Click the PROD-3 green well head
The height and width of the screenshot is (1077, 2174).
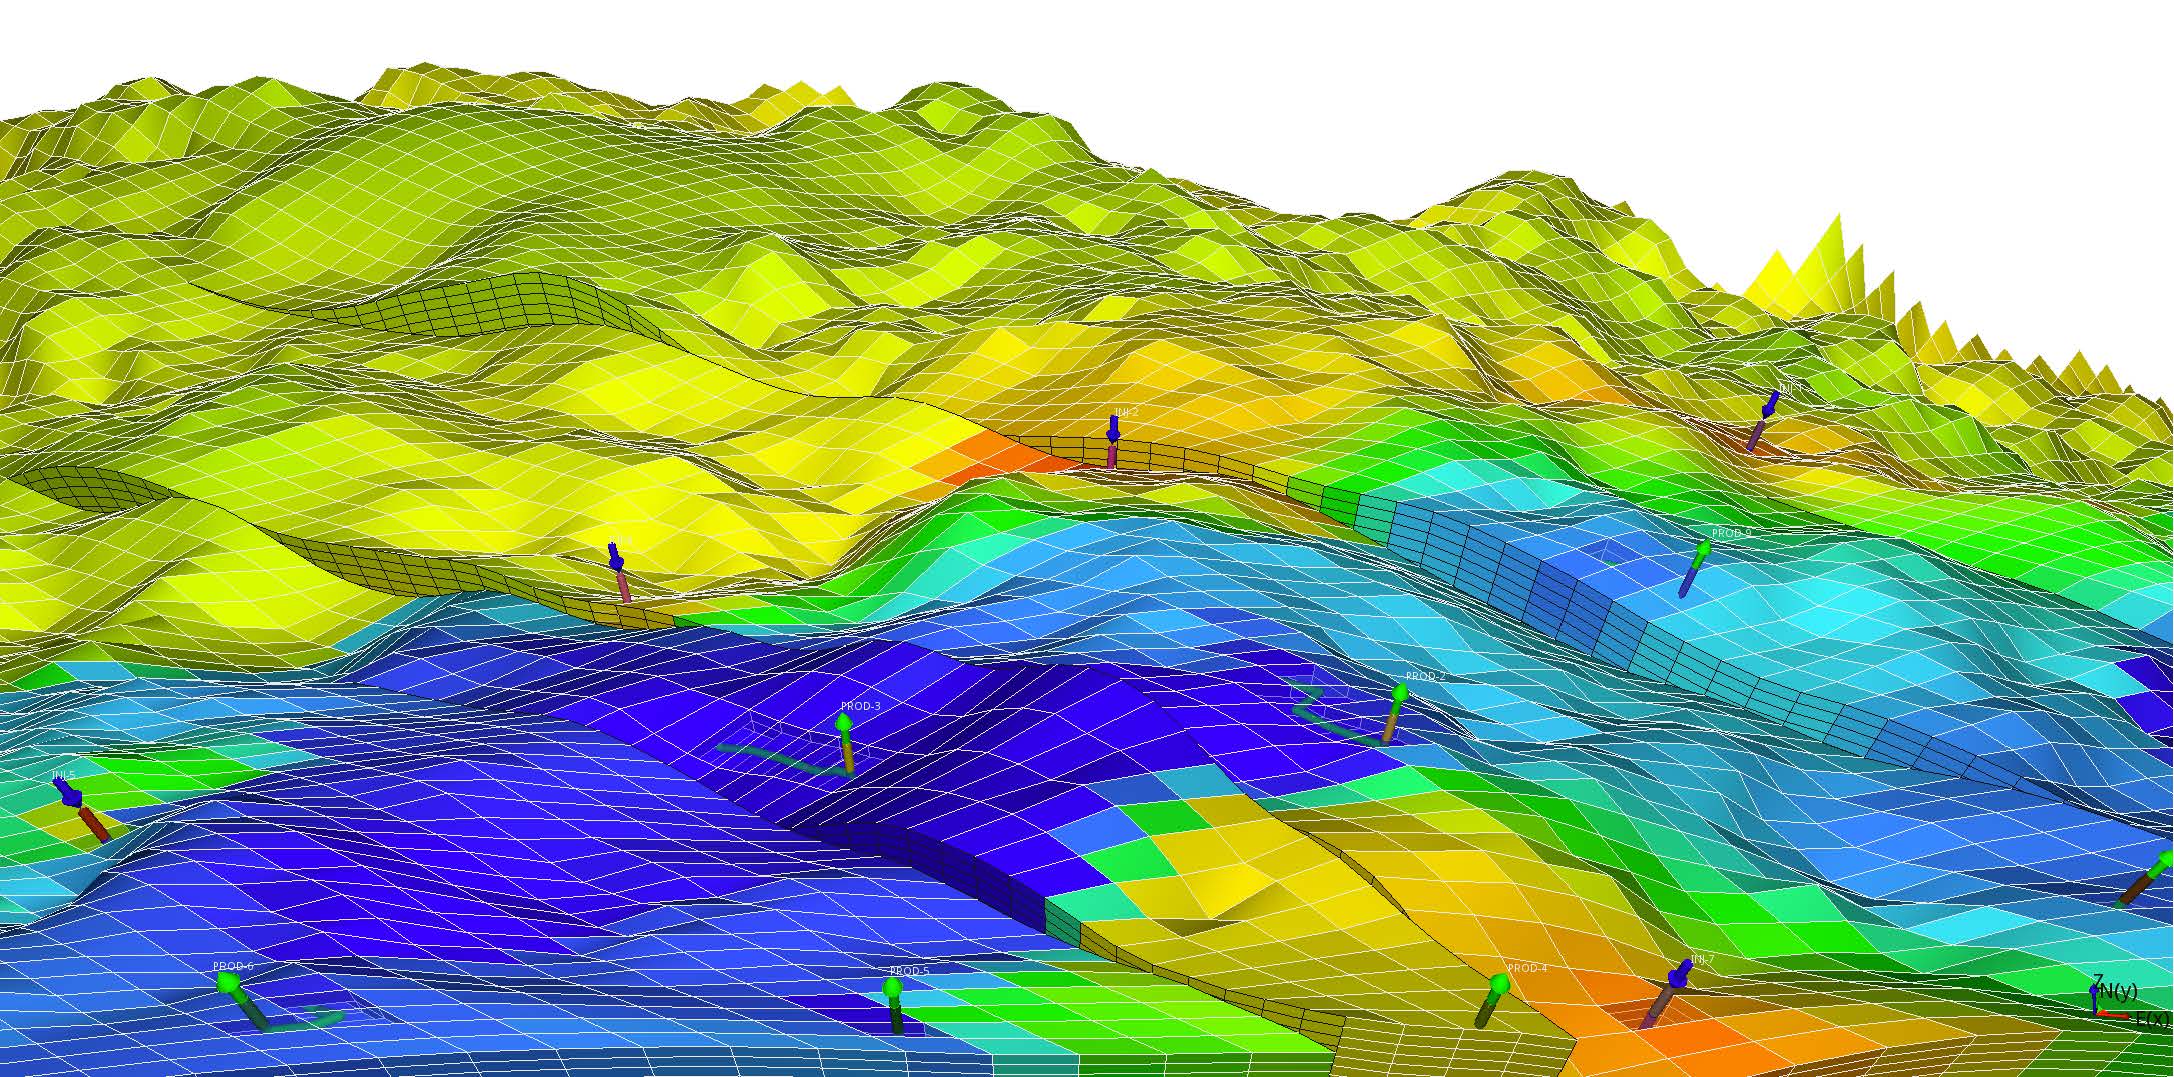coord(844,722)
